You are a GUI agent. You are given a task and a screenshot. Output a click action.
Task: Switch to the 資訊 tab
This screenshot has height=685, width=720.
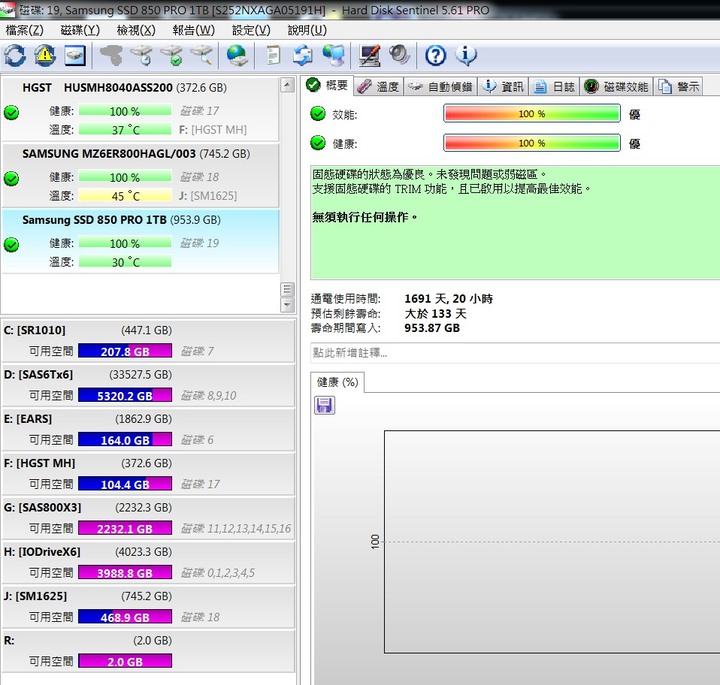[503, 86]
